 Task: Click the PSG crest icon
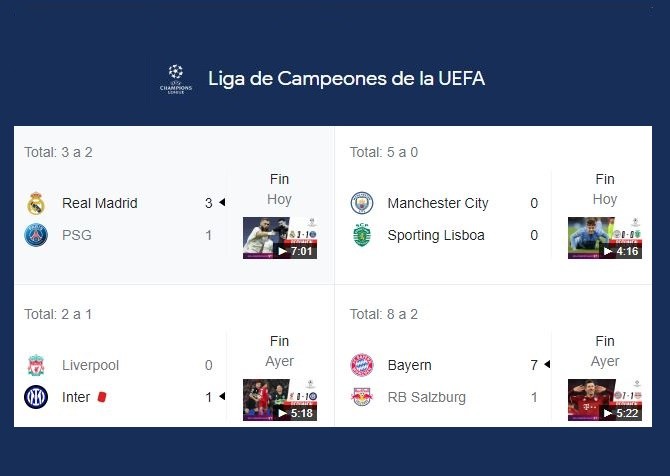36,235
